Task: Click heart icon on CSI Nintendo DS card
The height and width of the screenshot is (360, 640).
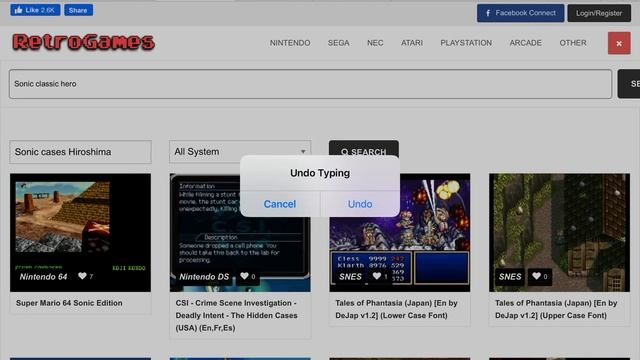Action: click(x=244, y=276)
